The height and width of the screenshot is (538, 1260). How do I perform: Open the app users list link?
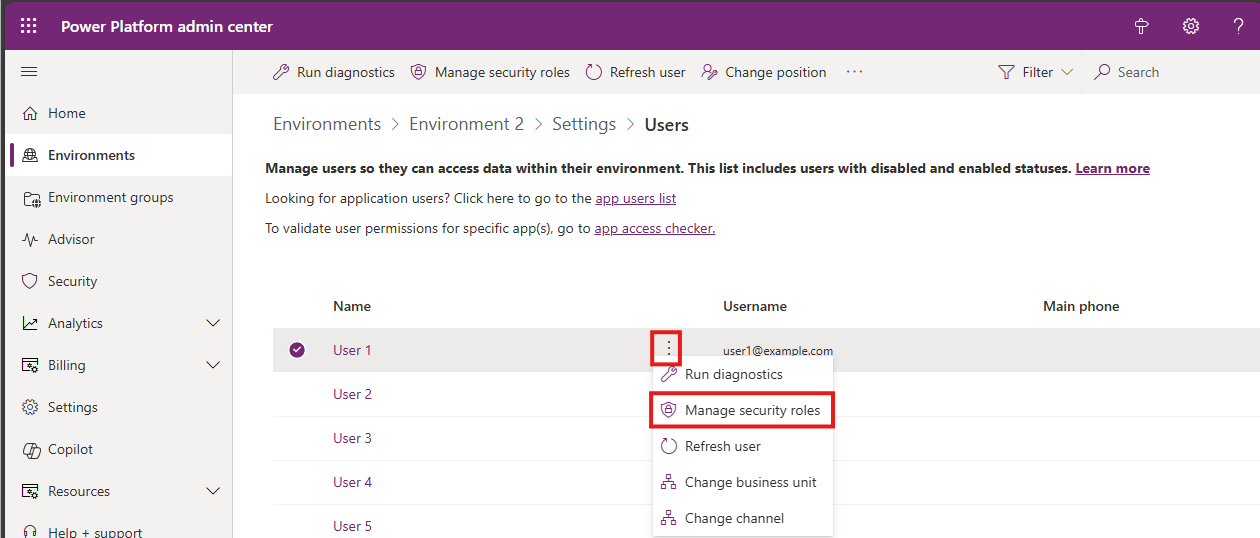(x=636, y=198)
